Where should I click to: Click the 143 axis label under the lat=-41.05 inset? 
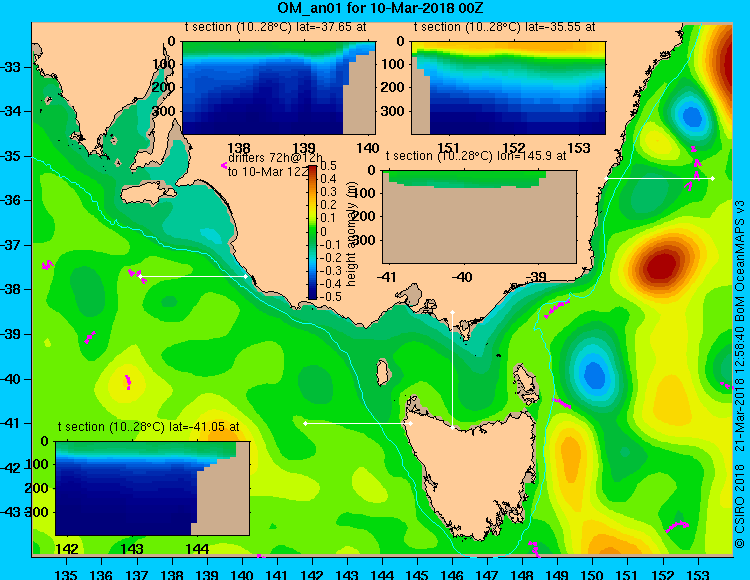pyautogui.click(x=132, y=549)
